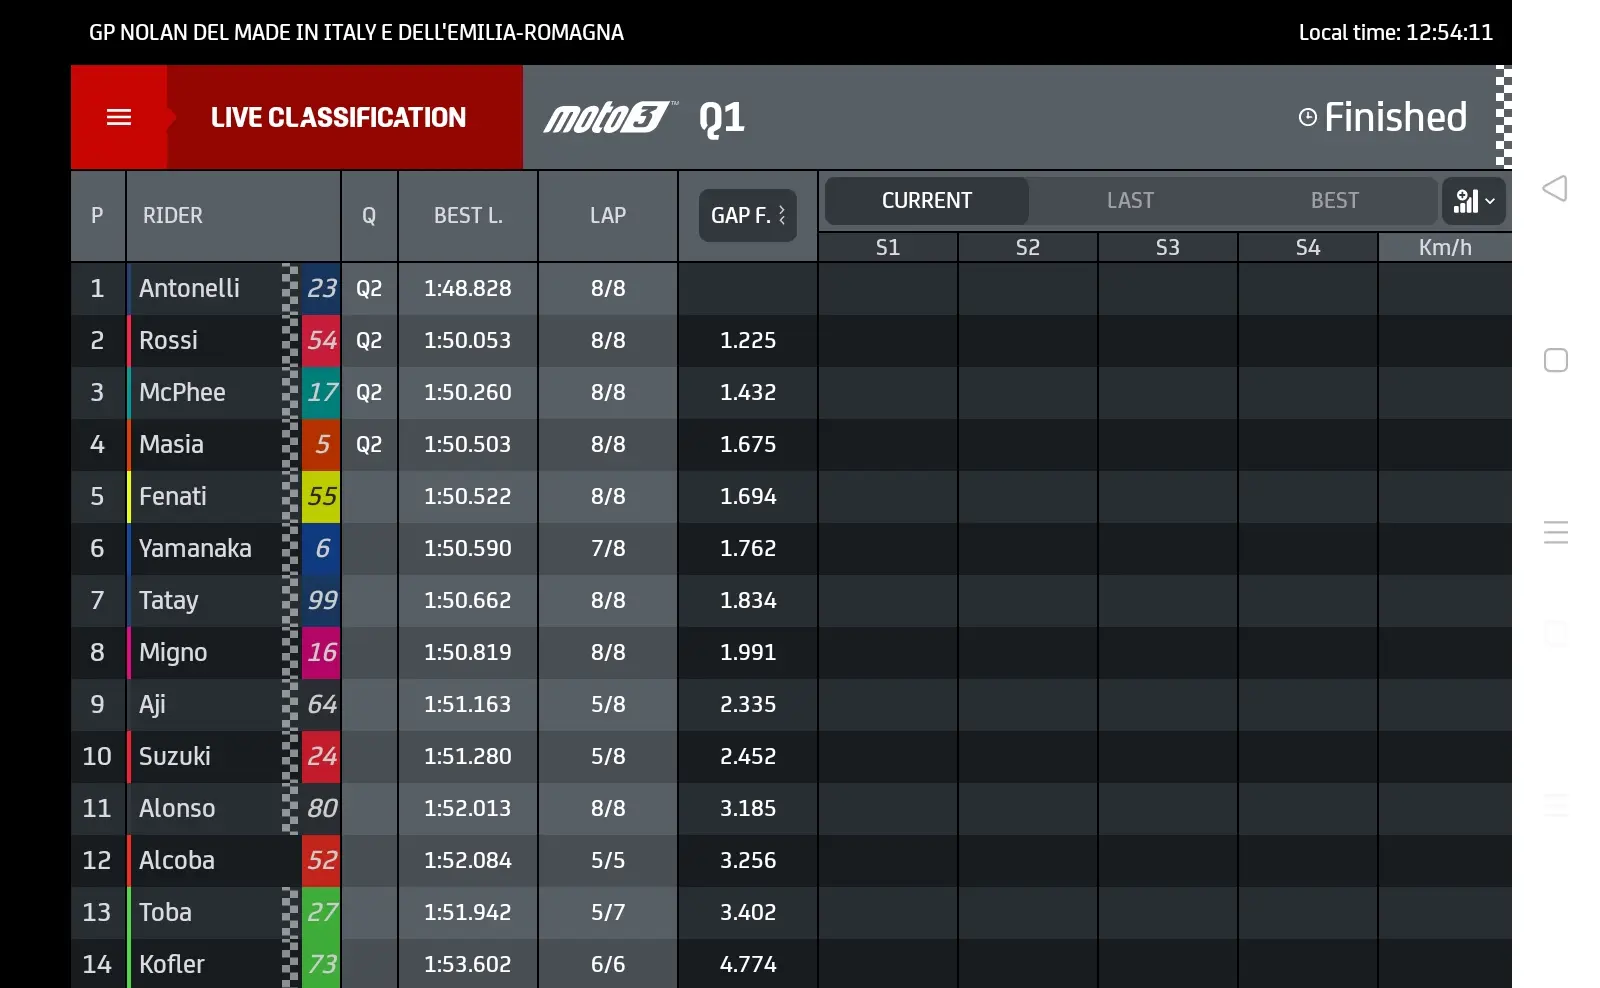
Task: Open rider Rossi's row
Action: [x=444, y=340]
